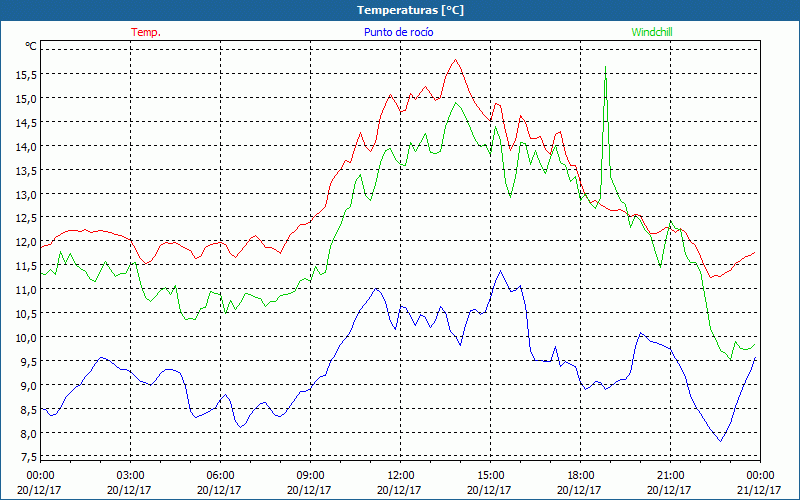Click the 12,5 y-axis value
Image resolution: width=800 pixels, height=500 pixels.
pyautogui.click(x=26, y=218)
